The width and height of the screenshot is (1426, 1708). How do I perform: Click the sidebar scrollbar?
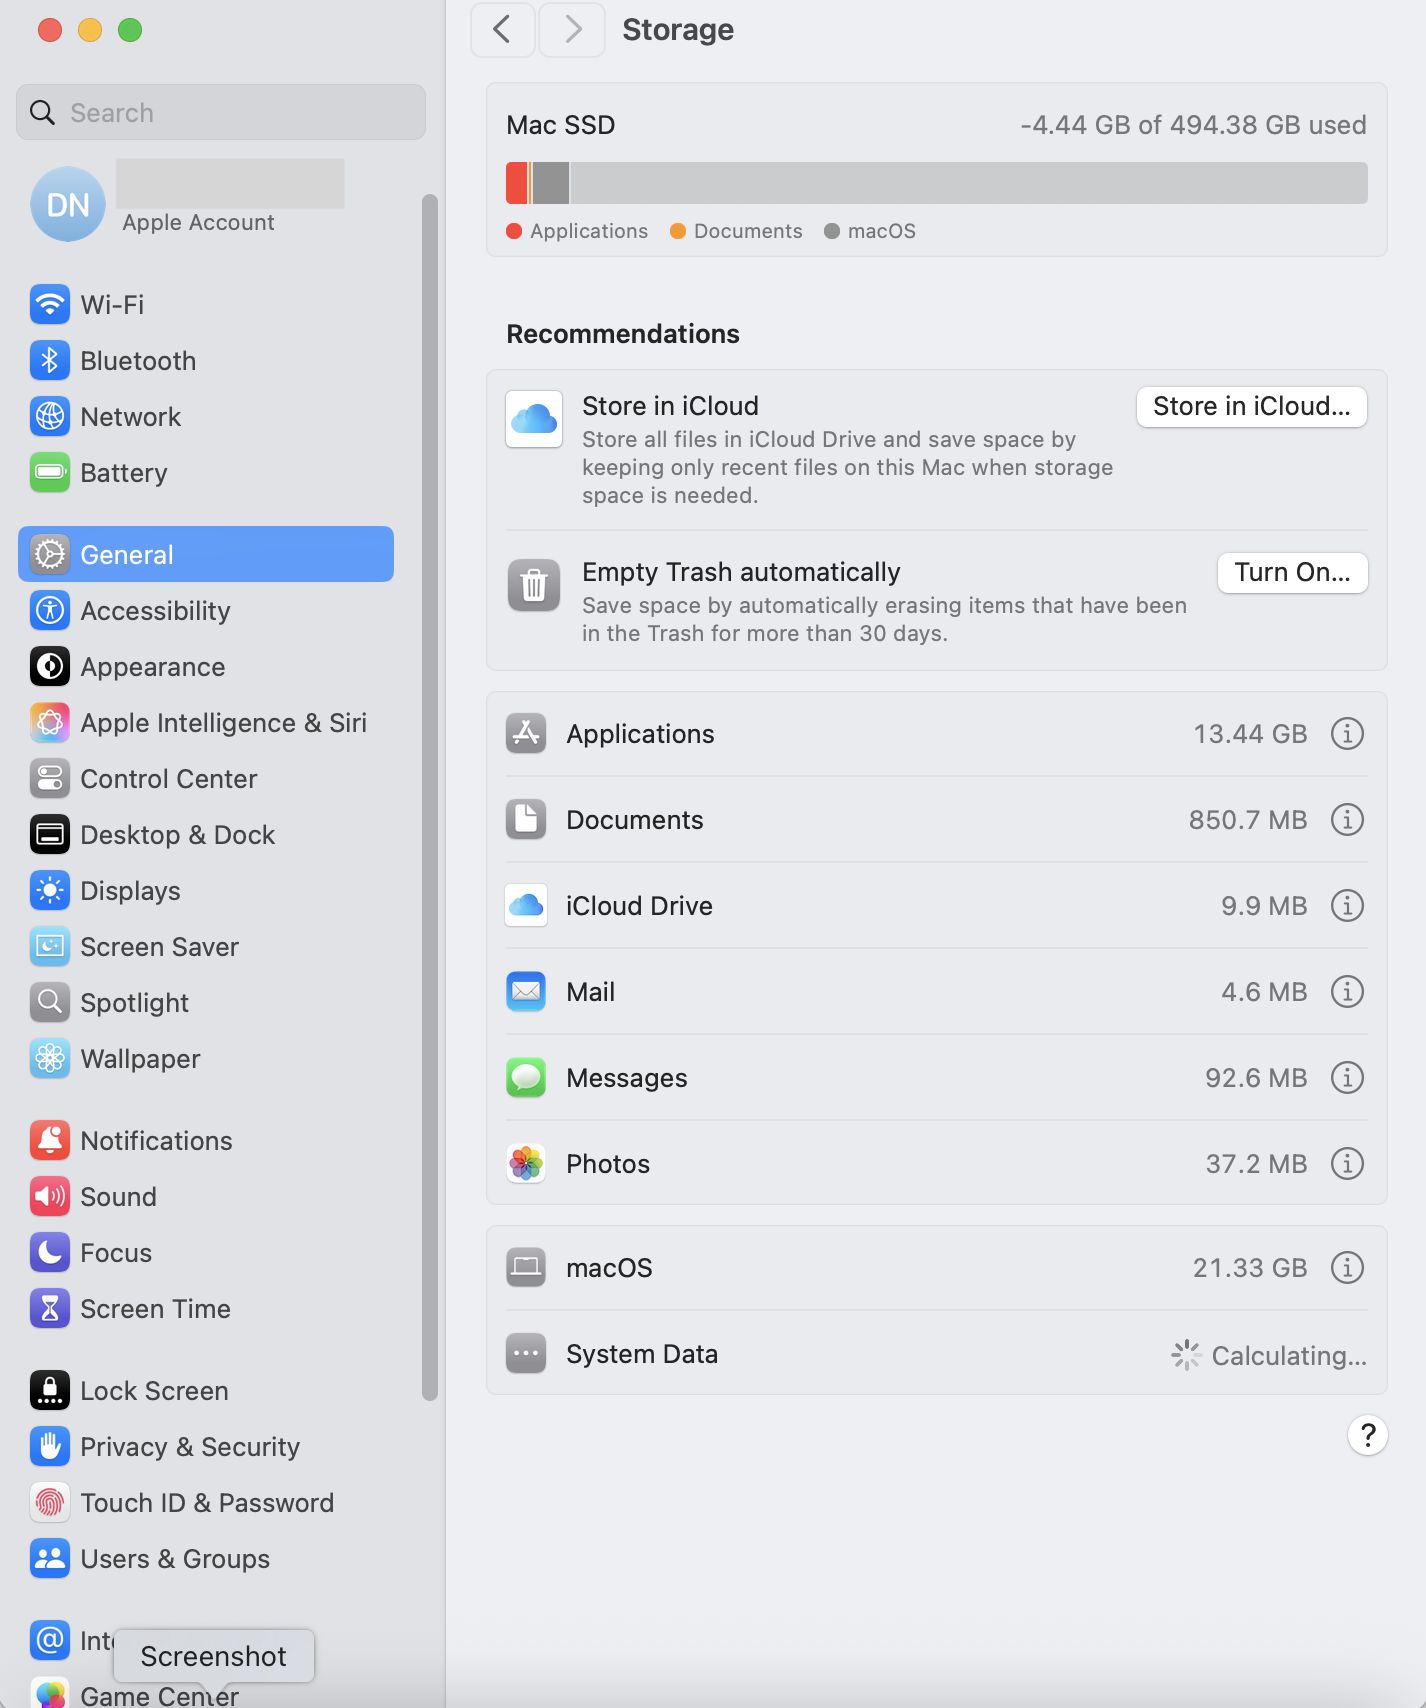pos(430,797)
